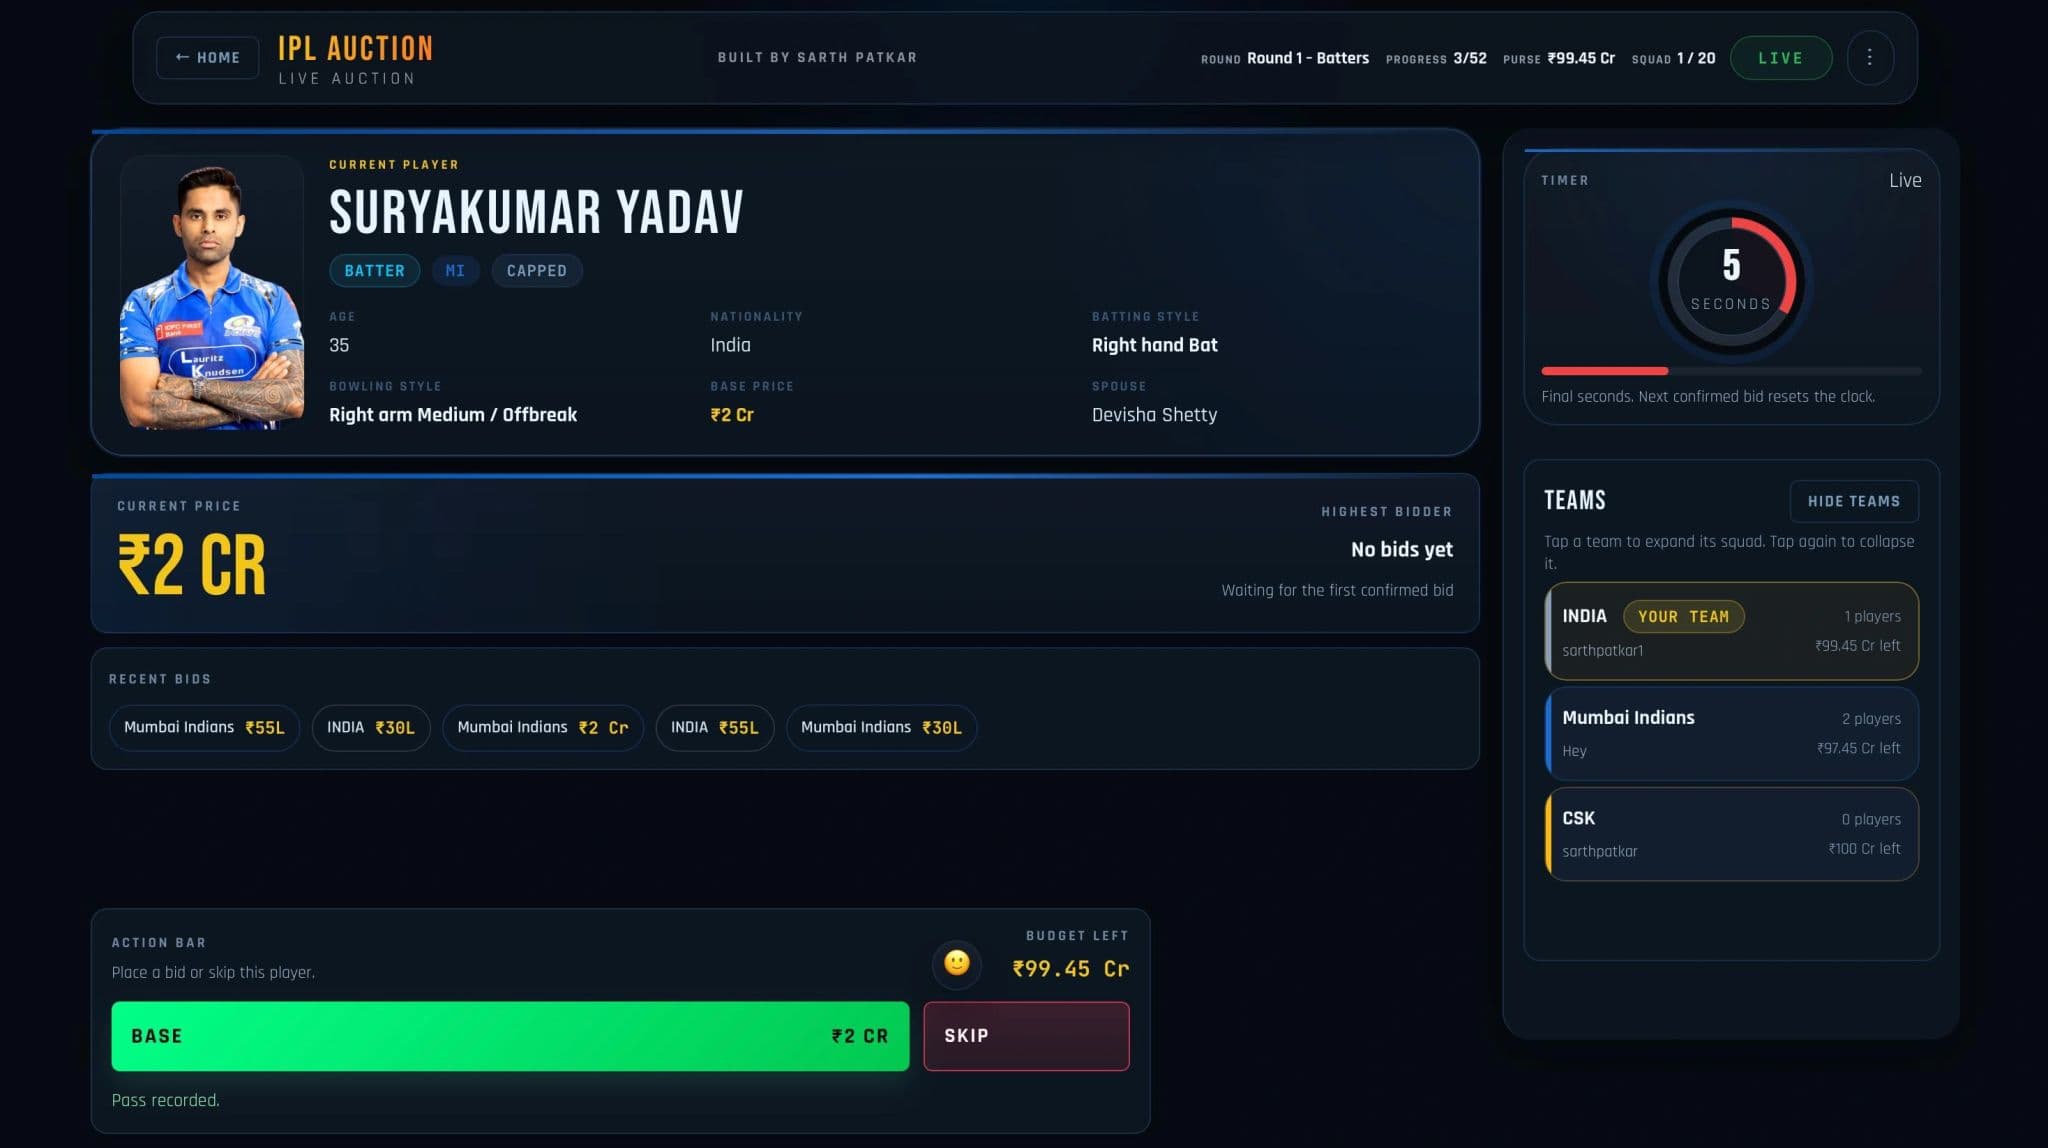Click the Pass recorded status message
Screen dimensions: 2048x1148
click(x=165, y=1100)
